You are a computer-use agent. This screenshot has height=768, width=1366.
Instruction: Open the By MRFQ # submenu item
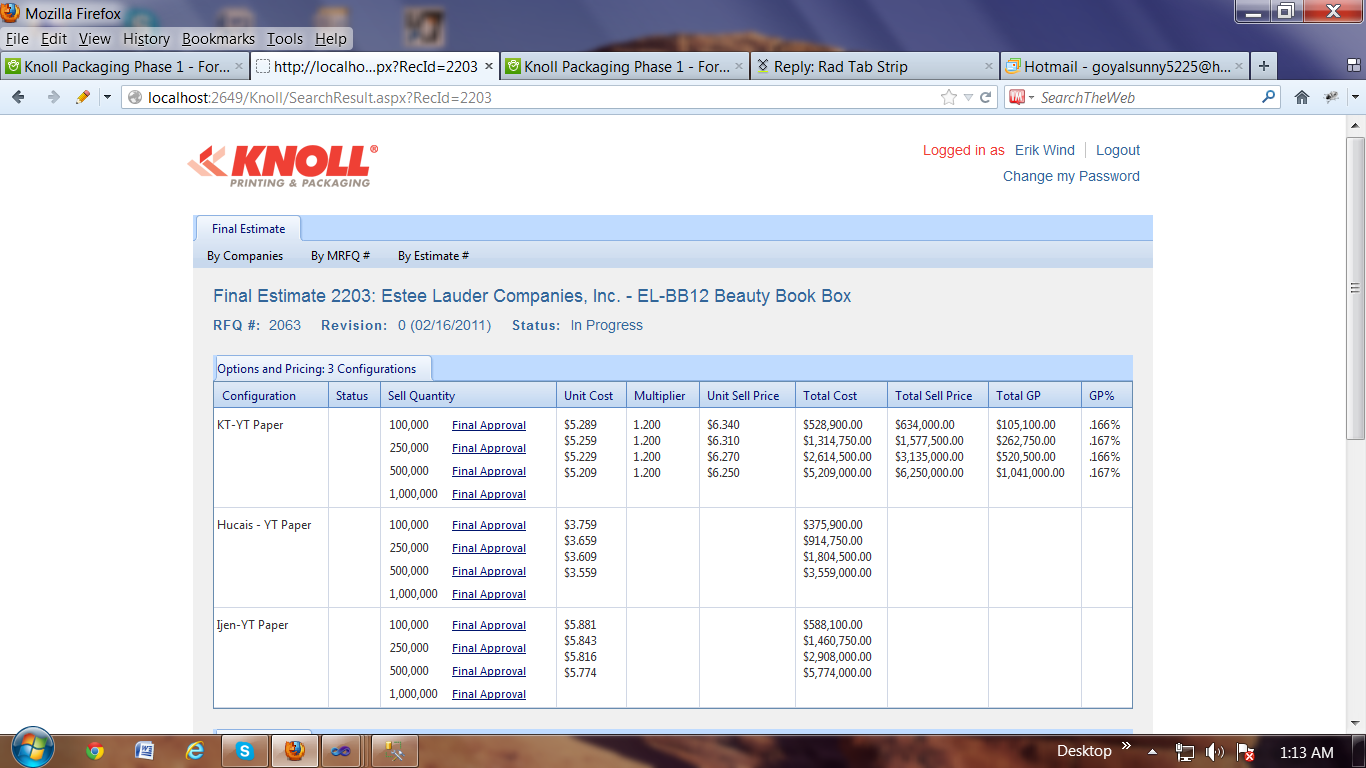[340, 256]
